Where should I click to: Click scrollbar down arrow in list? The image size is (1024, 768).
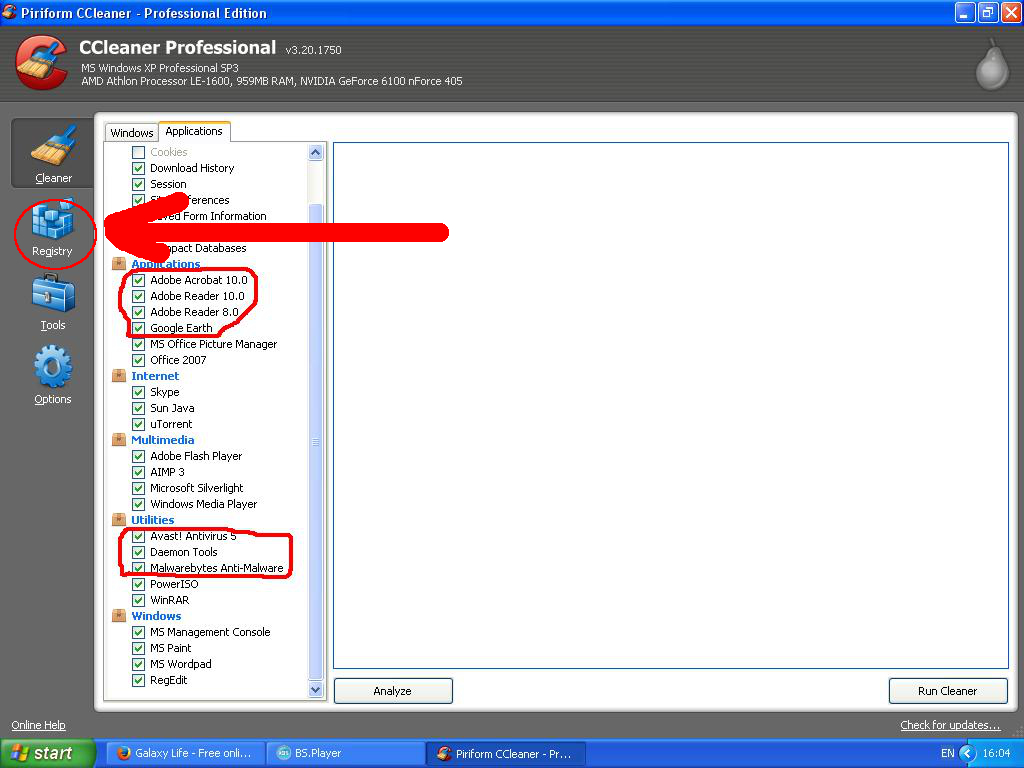(315, 690)
